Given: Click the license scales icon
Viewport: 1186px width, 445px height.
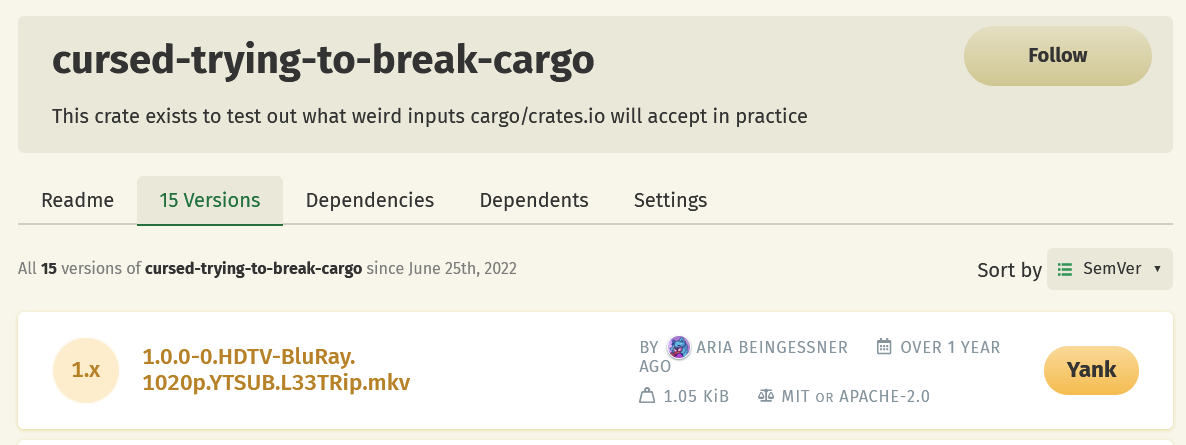Looking at the screenshot, I should click(x=766, y=396).
